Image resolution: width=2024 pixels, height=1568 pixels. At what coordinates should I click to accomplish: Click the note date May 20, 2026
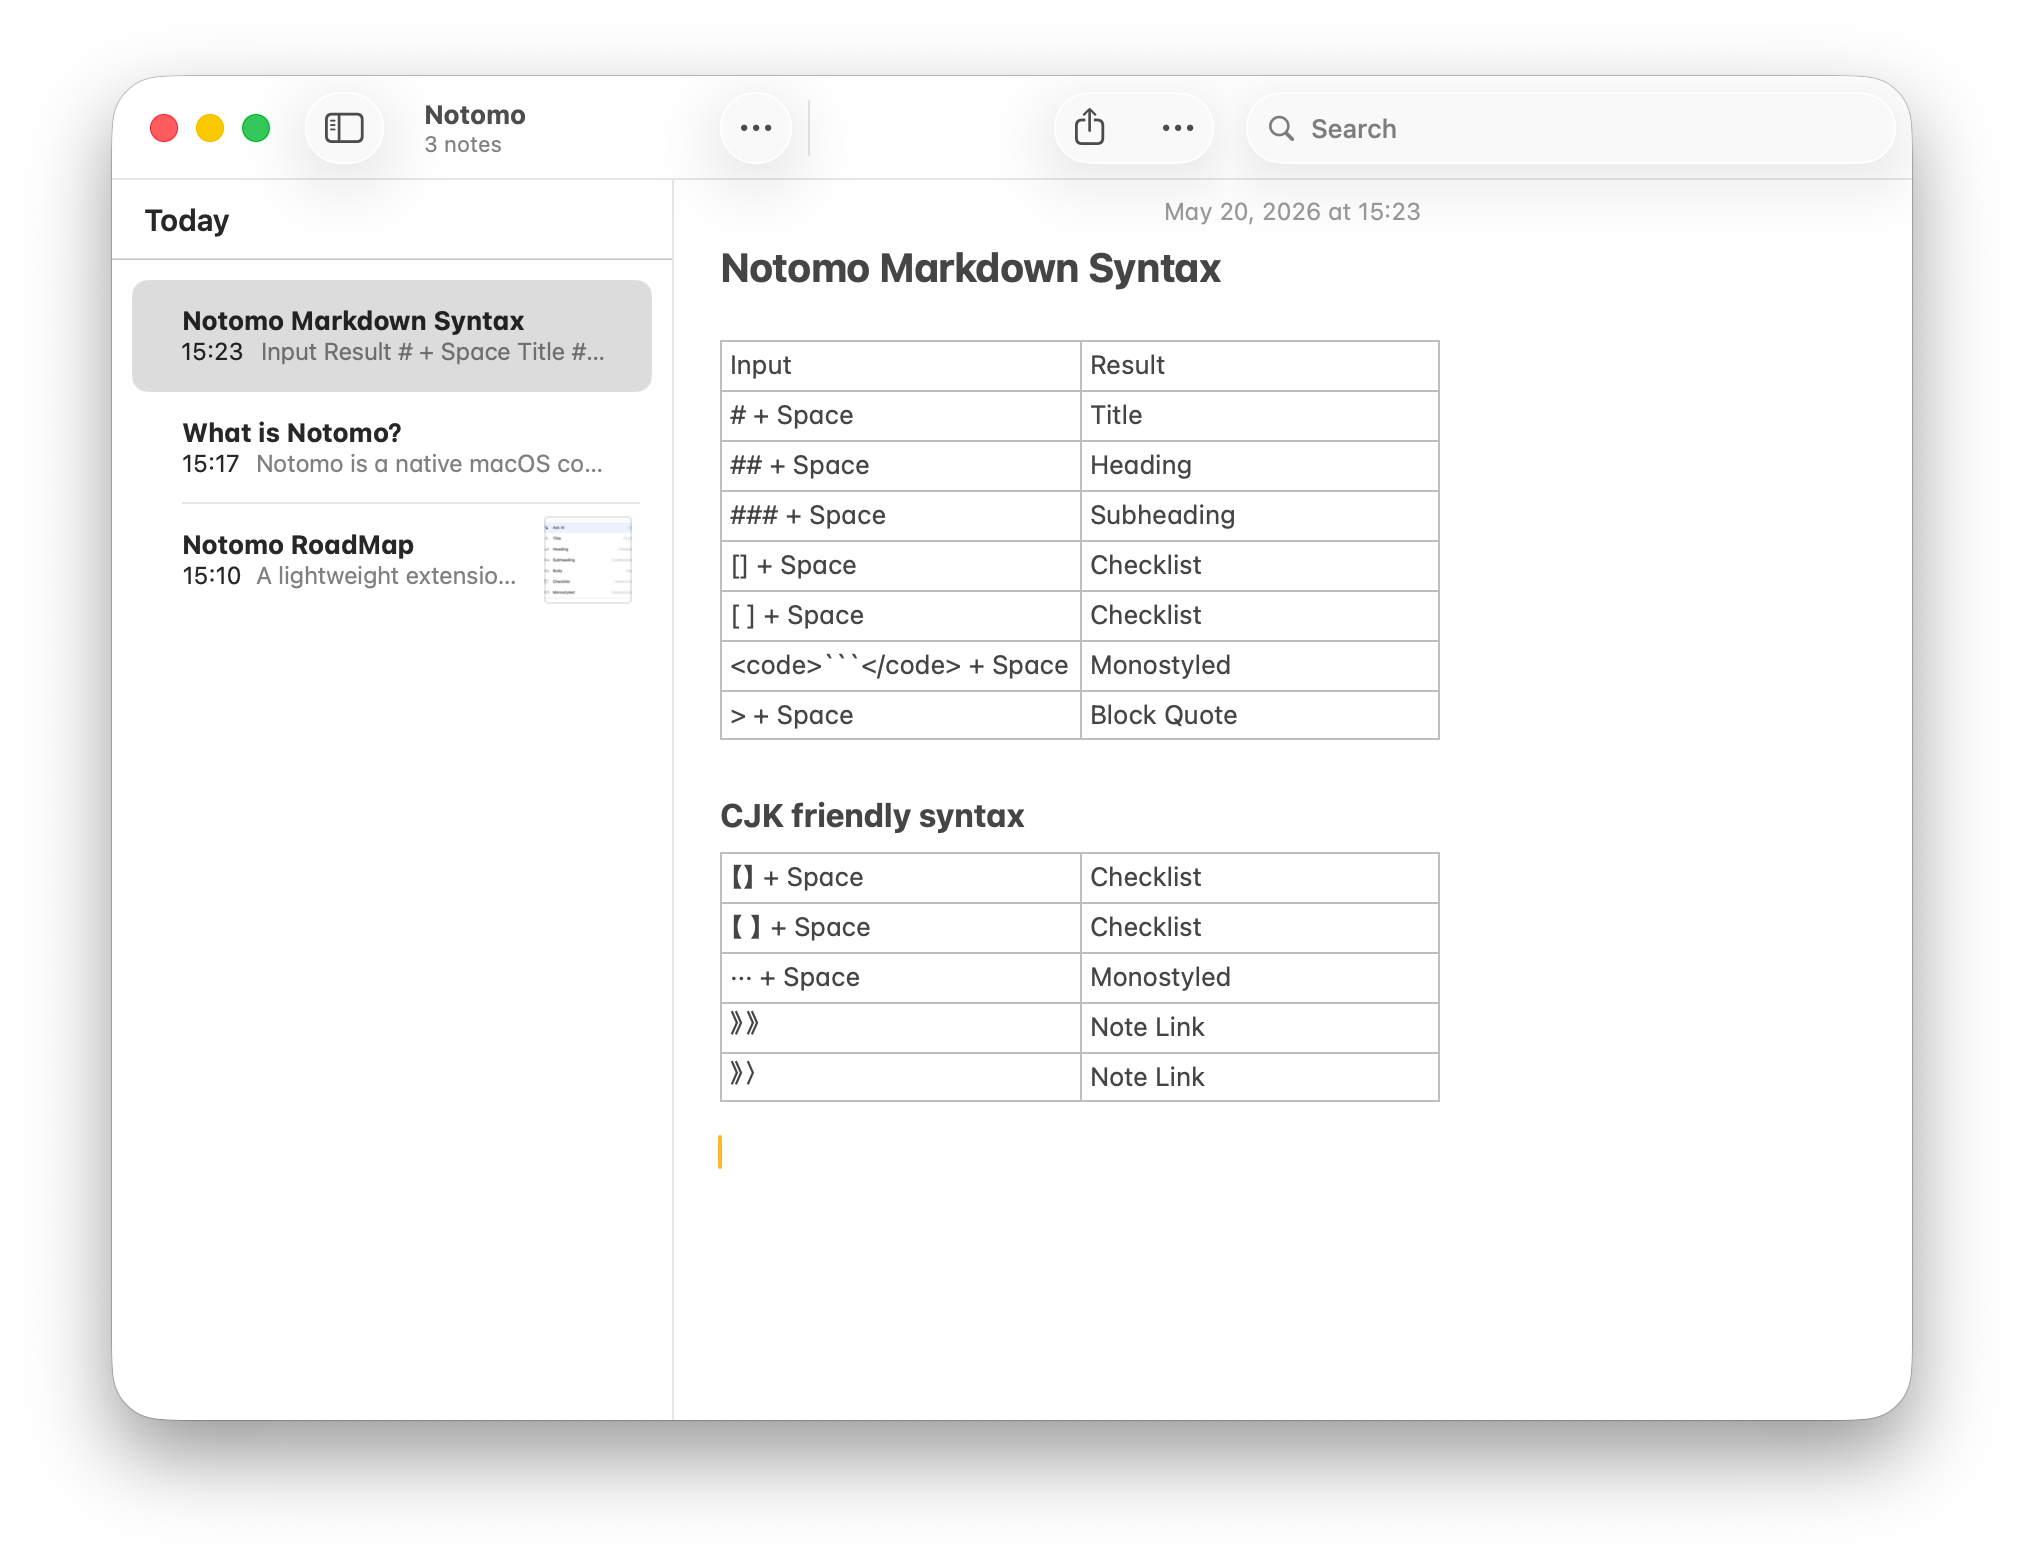click(x=1292, y=212)
